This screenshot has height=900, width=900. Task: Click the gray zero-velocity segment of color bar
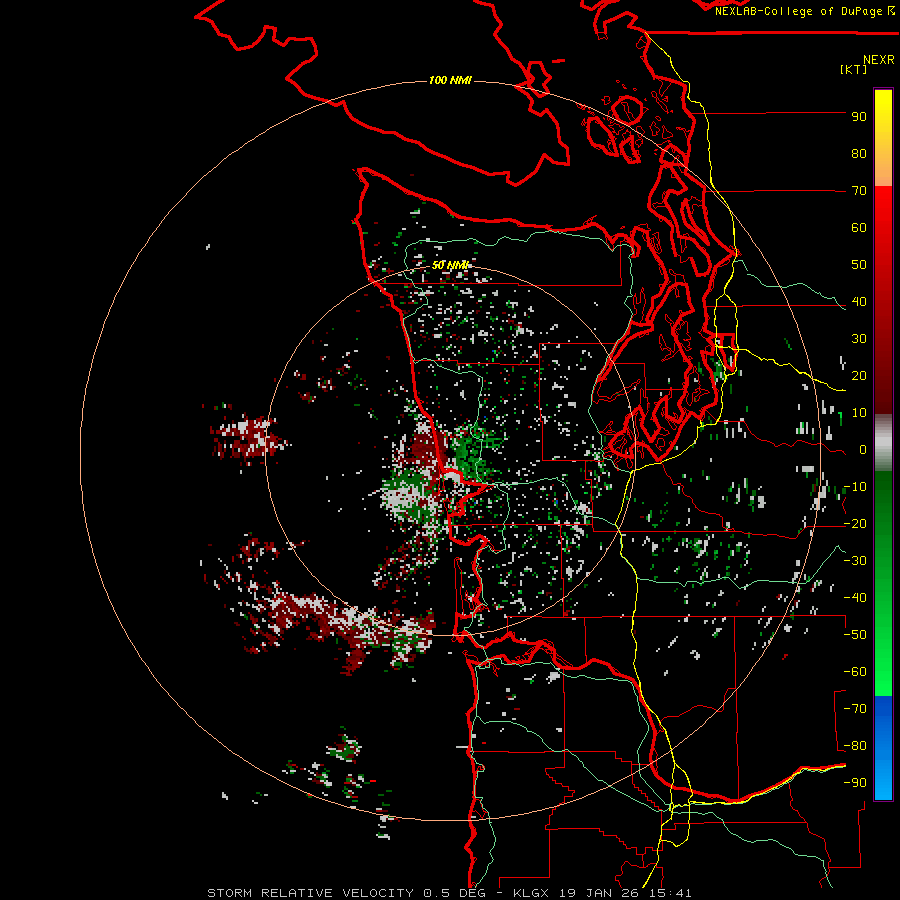pos(883,443)
